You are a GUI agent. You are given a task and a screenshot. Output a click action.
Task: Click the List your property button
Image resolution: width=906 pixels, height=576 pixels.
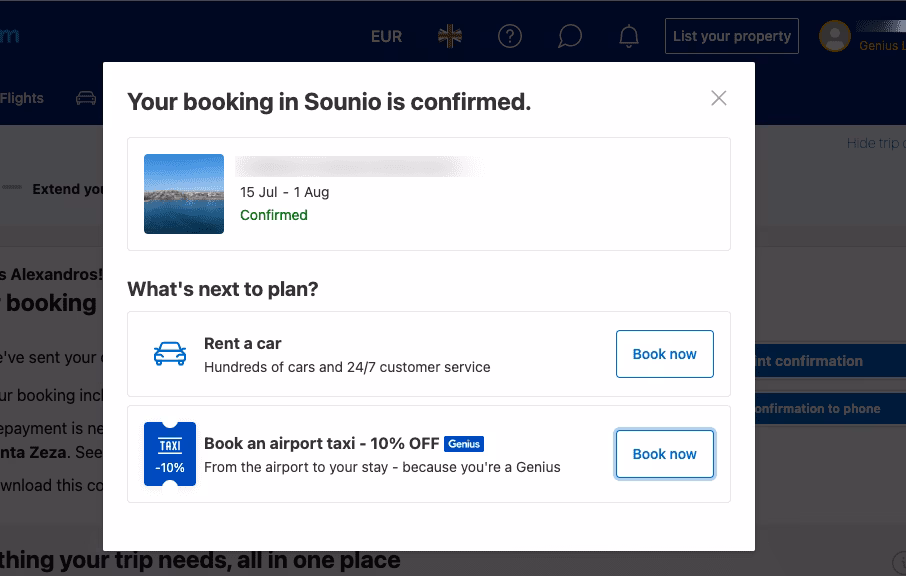[731, 36]
